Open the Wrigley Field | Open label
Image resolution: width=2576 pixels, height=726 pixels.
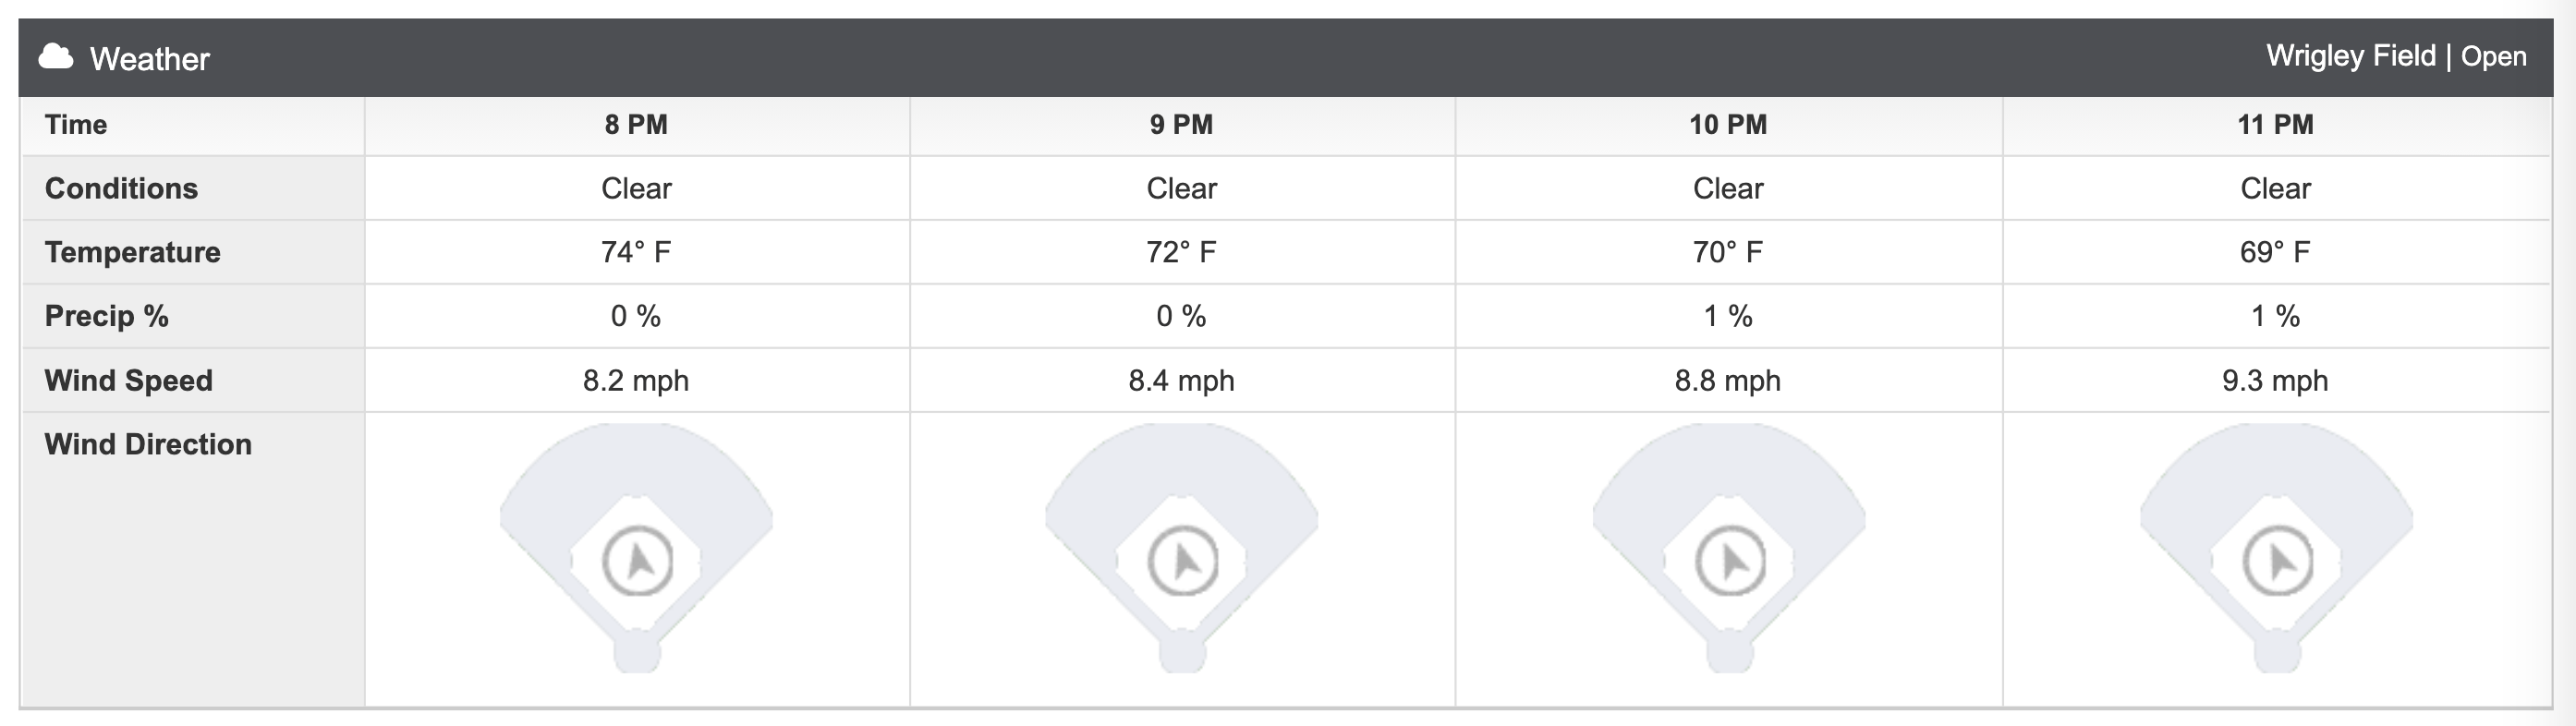pos(2396,56)
